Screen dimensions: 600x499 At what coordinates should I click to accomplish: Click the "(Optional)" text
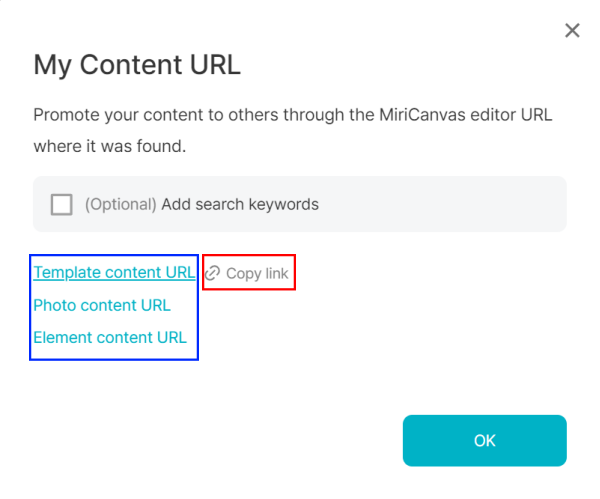coord(120,204)
